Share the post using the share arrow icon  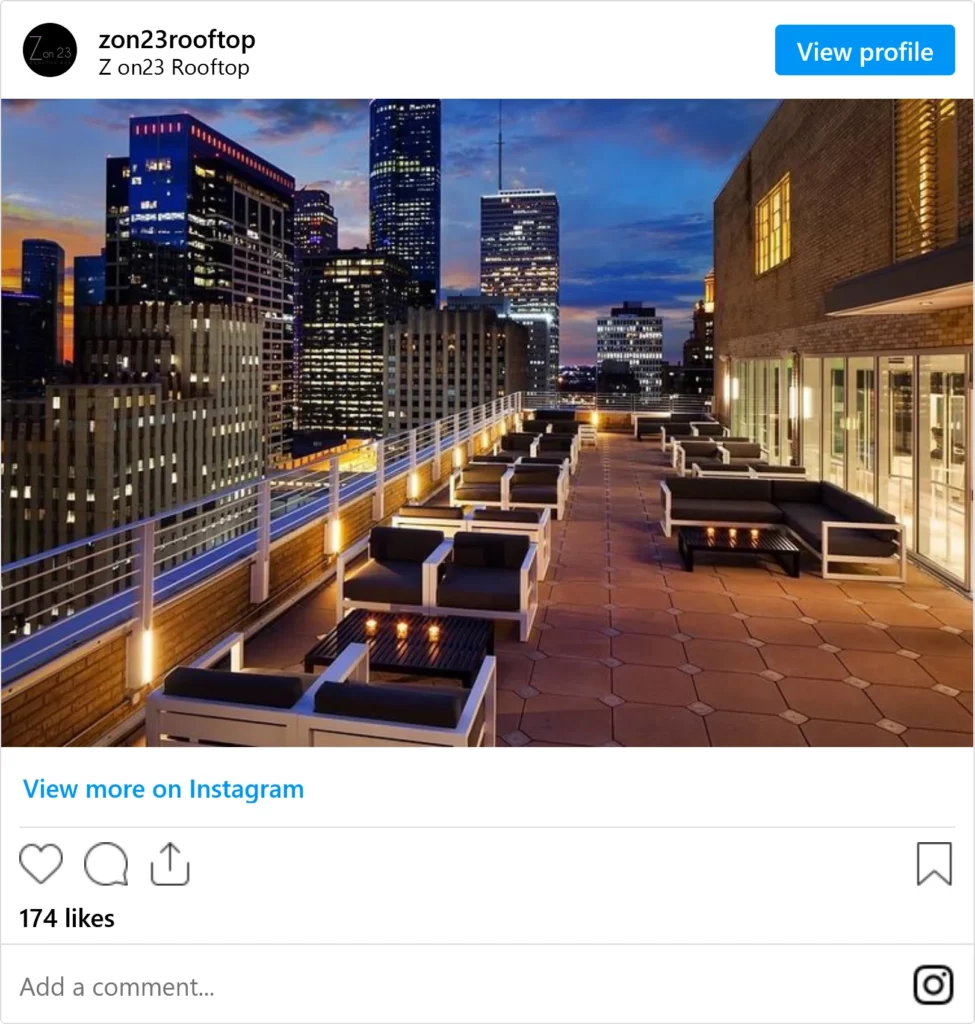[170, 863]
